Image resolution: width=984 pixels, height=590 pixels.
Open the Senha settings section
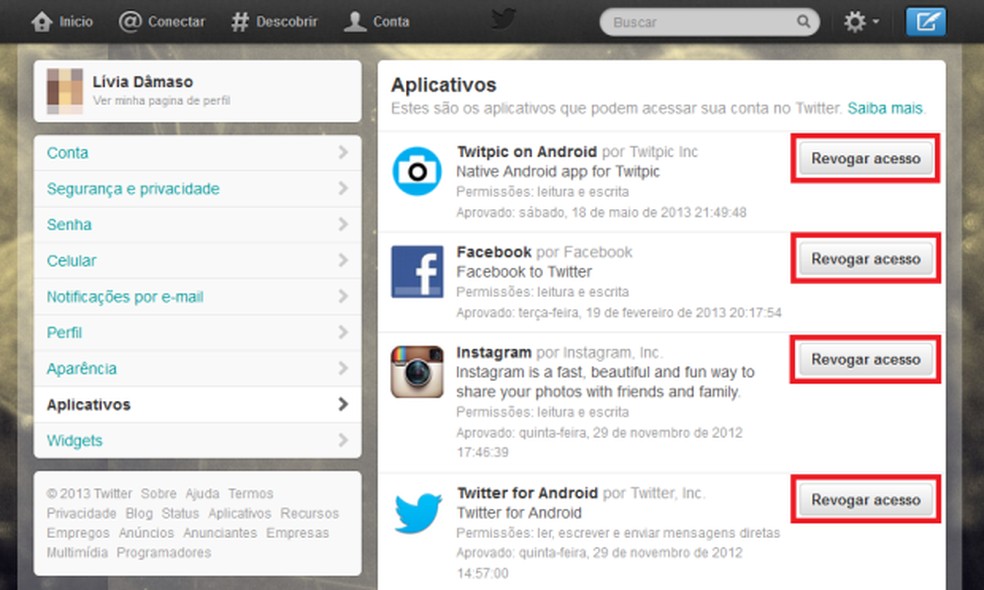(x=198, y=225)
